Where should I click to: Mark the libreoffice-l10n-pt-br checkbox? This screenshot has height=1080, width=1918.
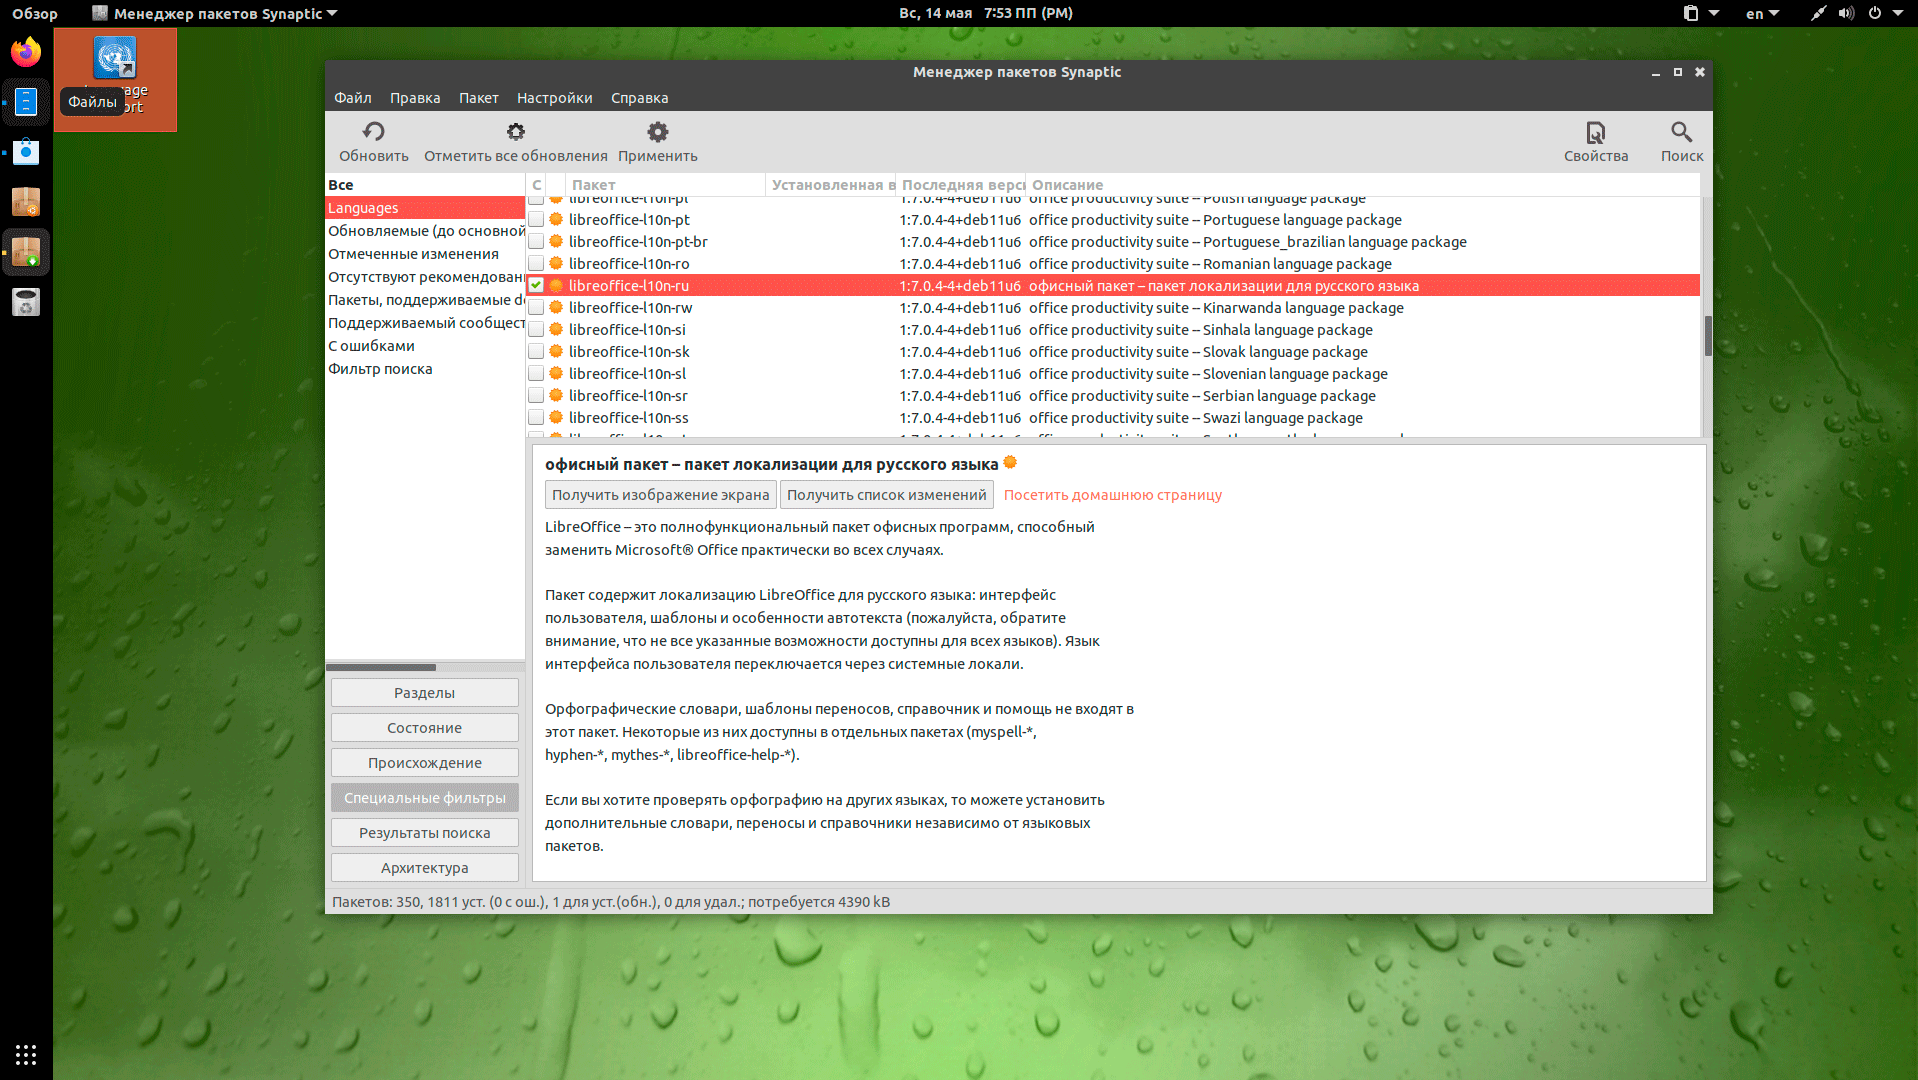536,242
